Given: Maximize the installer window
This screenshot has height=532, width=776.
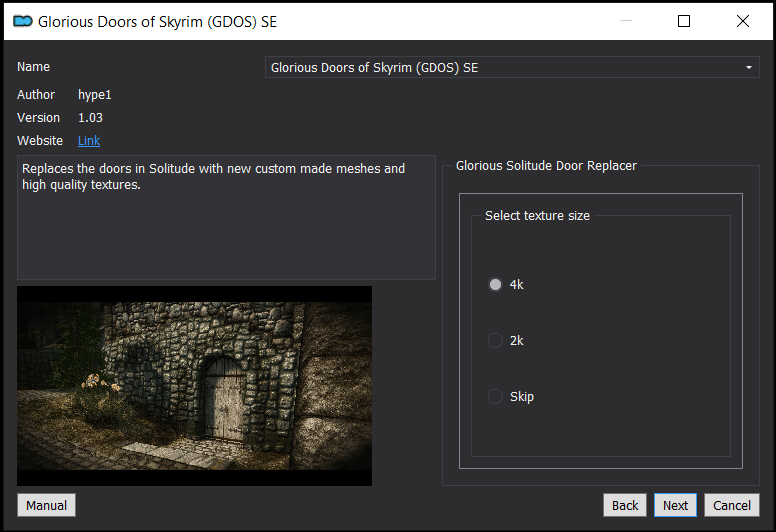Looking at the screenshot, I should pyautogui.click(x=684, y=21).
